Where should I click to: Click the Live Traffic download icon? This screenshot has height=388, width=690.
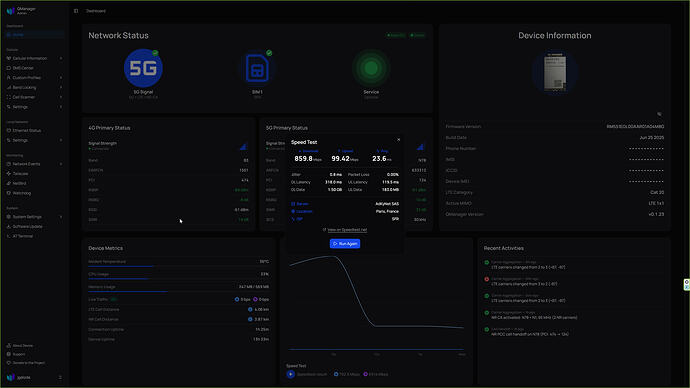tap(237, 299)
